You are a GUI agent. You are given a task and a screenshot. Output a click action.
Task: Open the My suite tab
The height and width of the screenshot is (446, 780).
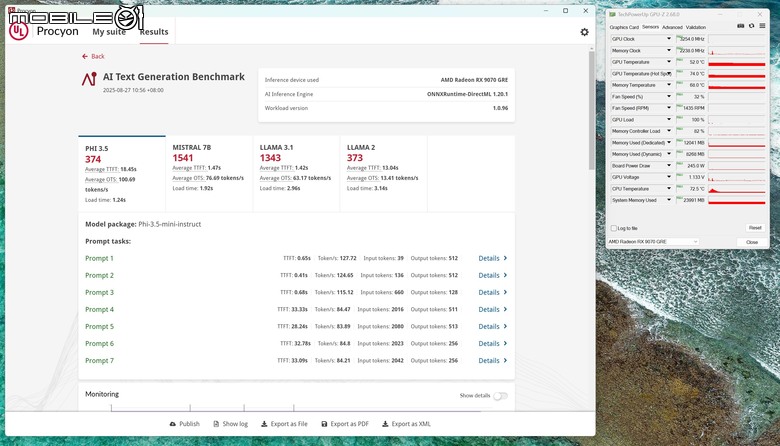pos(109,32)
